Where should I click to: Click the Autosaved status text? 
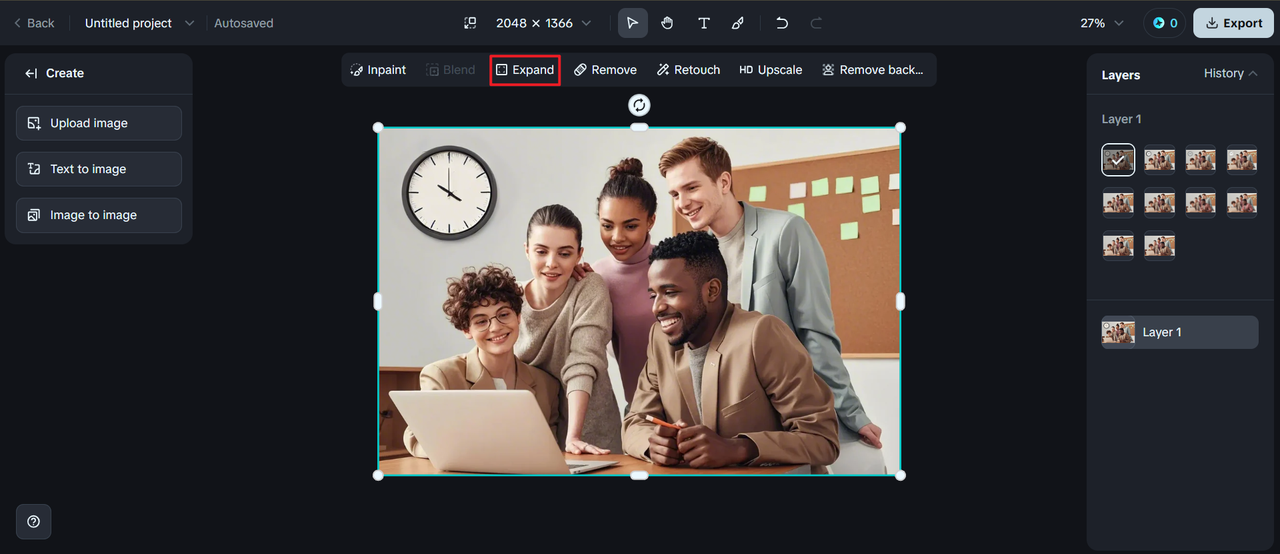click(x=244, y=23)
